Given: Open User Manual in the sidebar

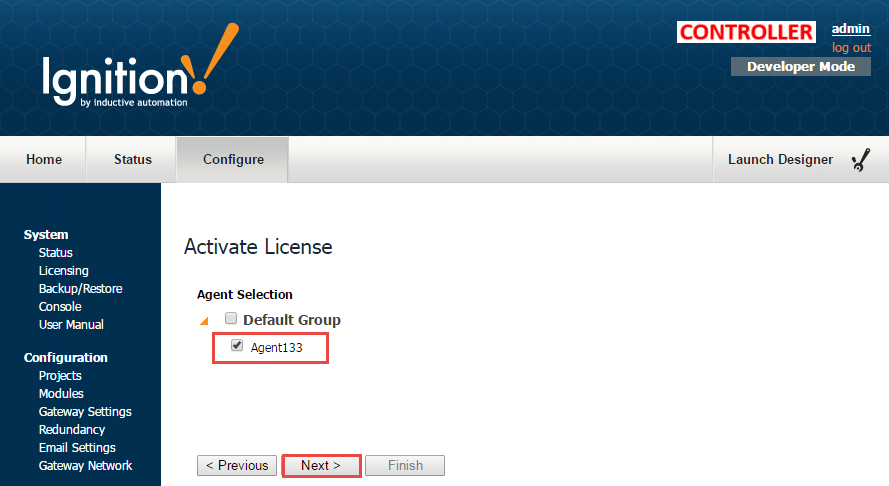Looking at the screenshot, I should click(x=71, y=325).
